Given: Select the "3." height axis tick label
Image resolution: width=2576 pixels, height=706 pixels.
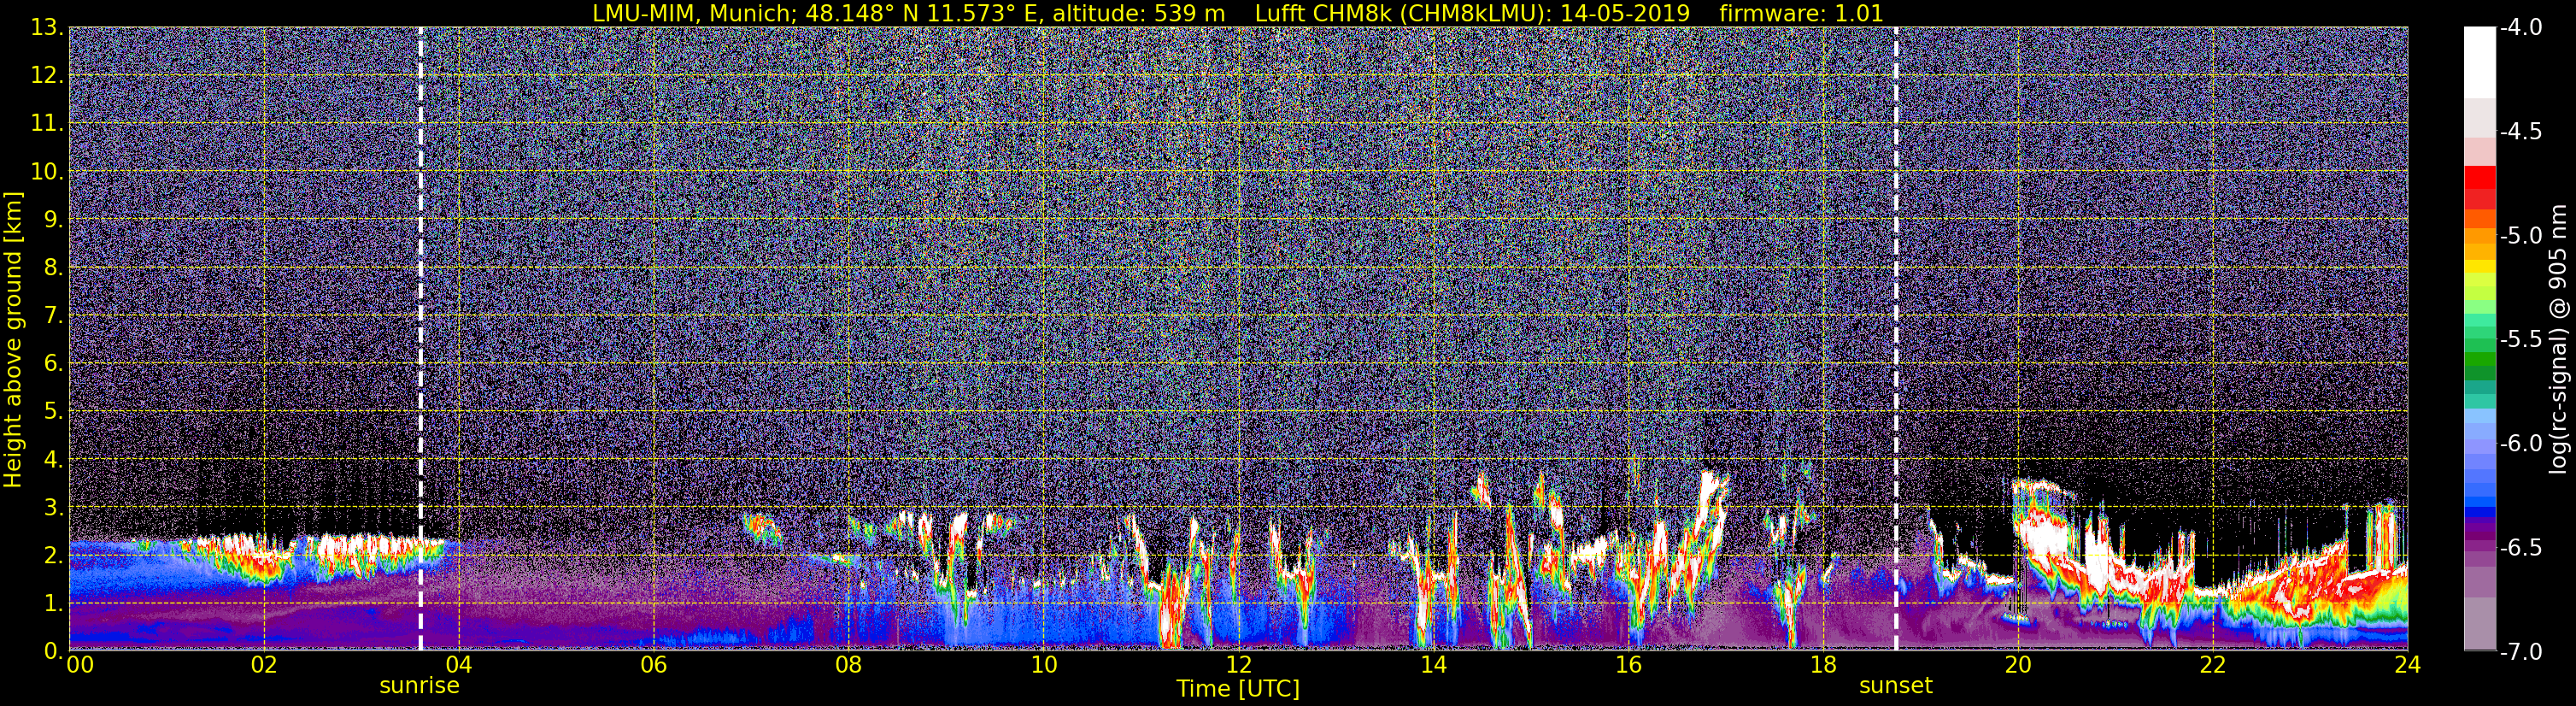Looking at the screenshot, I should click(x=53, y=508).
